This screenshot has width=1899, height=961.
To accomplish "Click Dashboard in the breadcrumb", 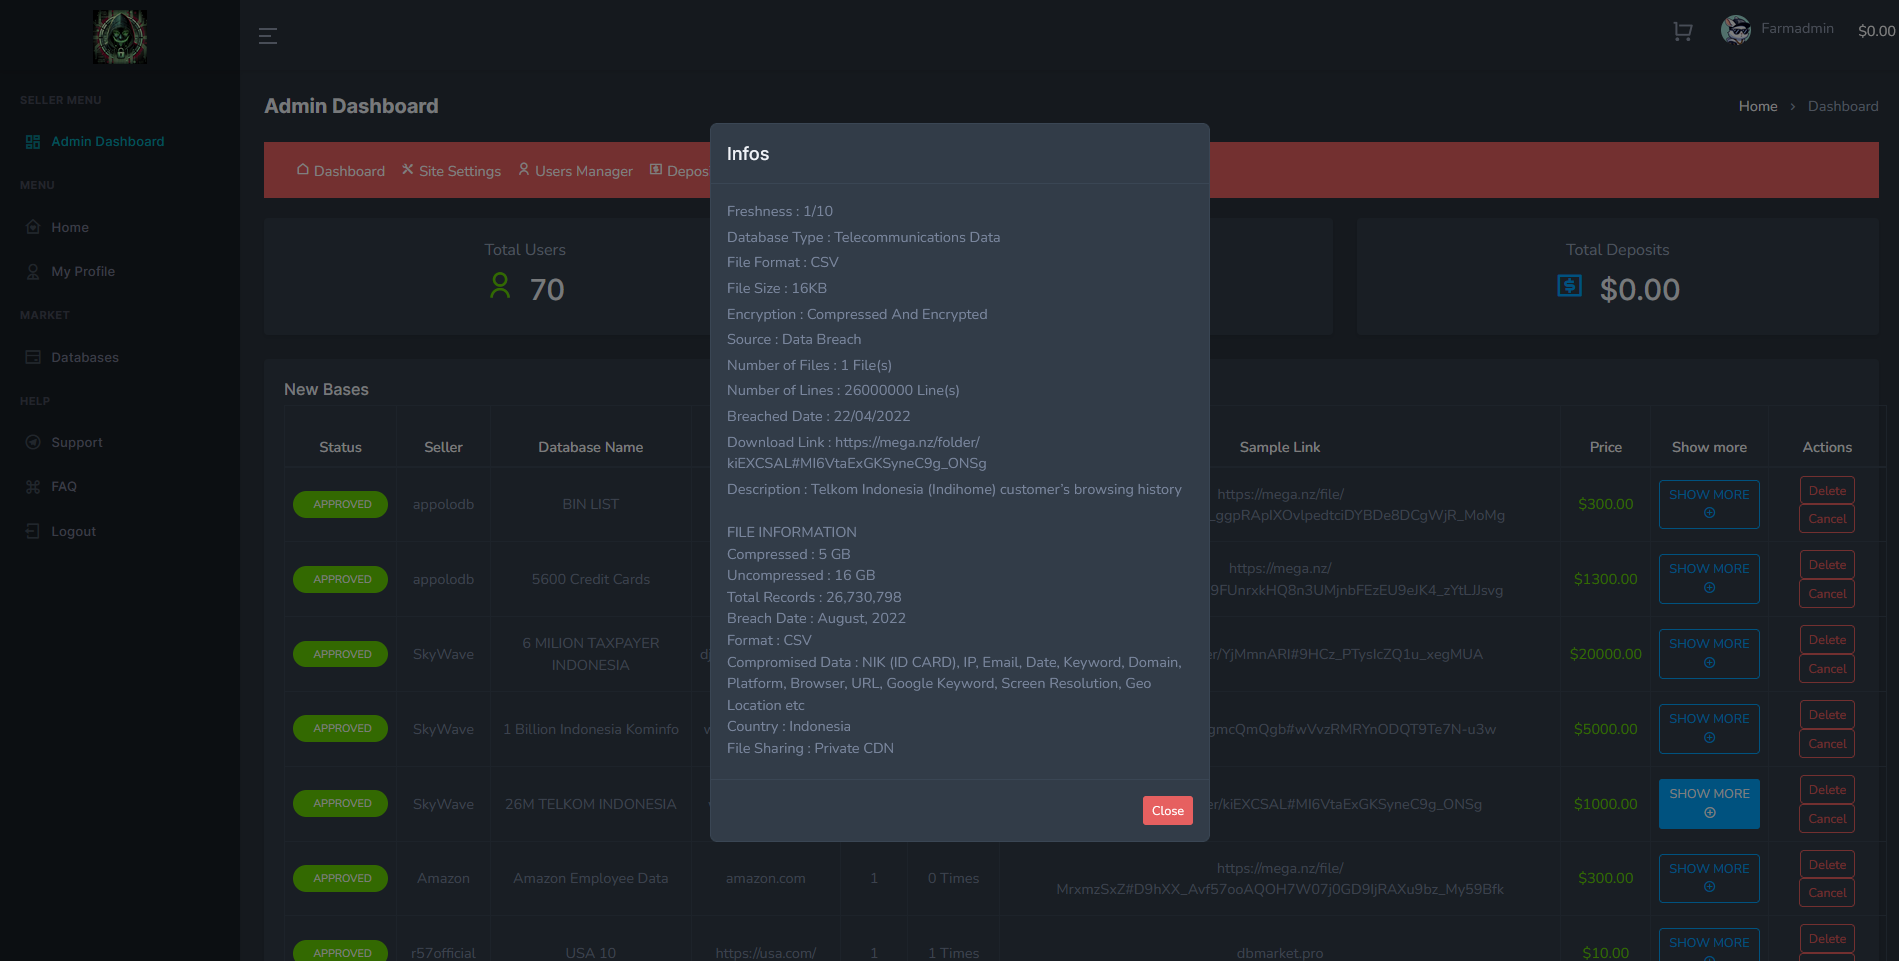I will pyautogui.click(x=1843, y=106).
